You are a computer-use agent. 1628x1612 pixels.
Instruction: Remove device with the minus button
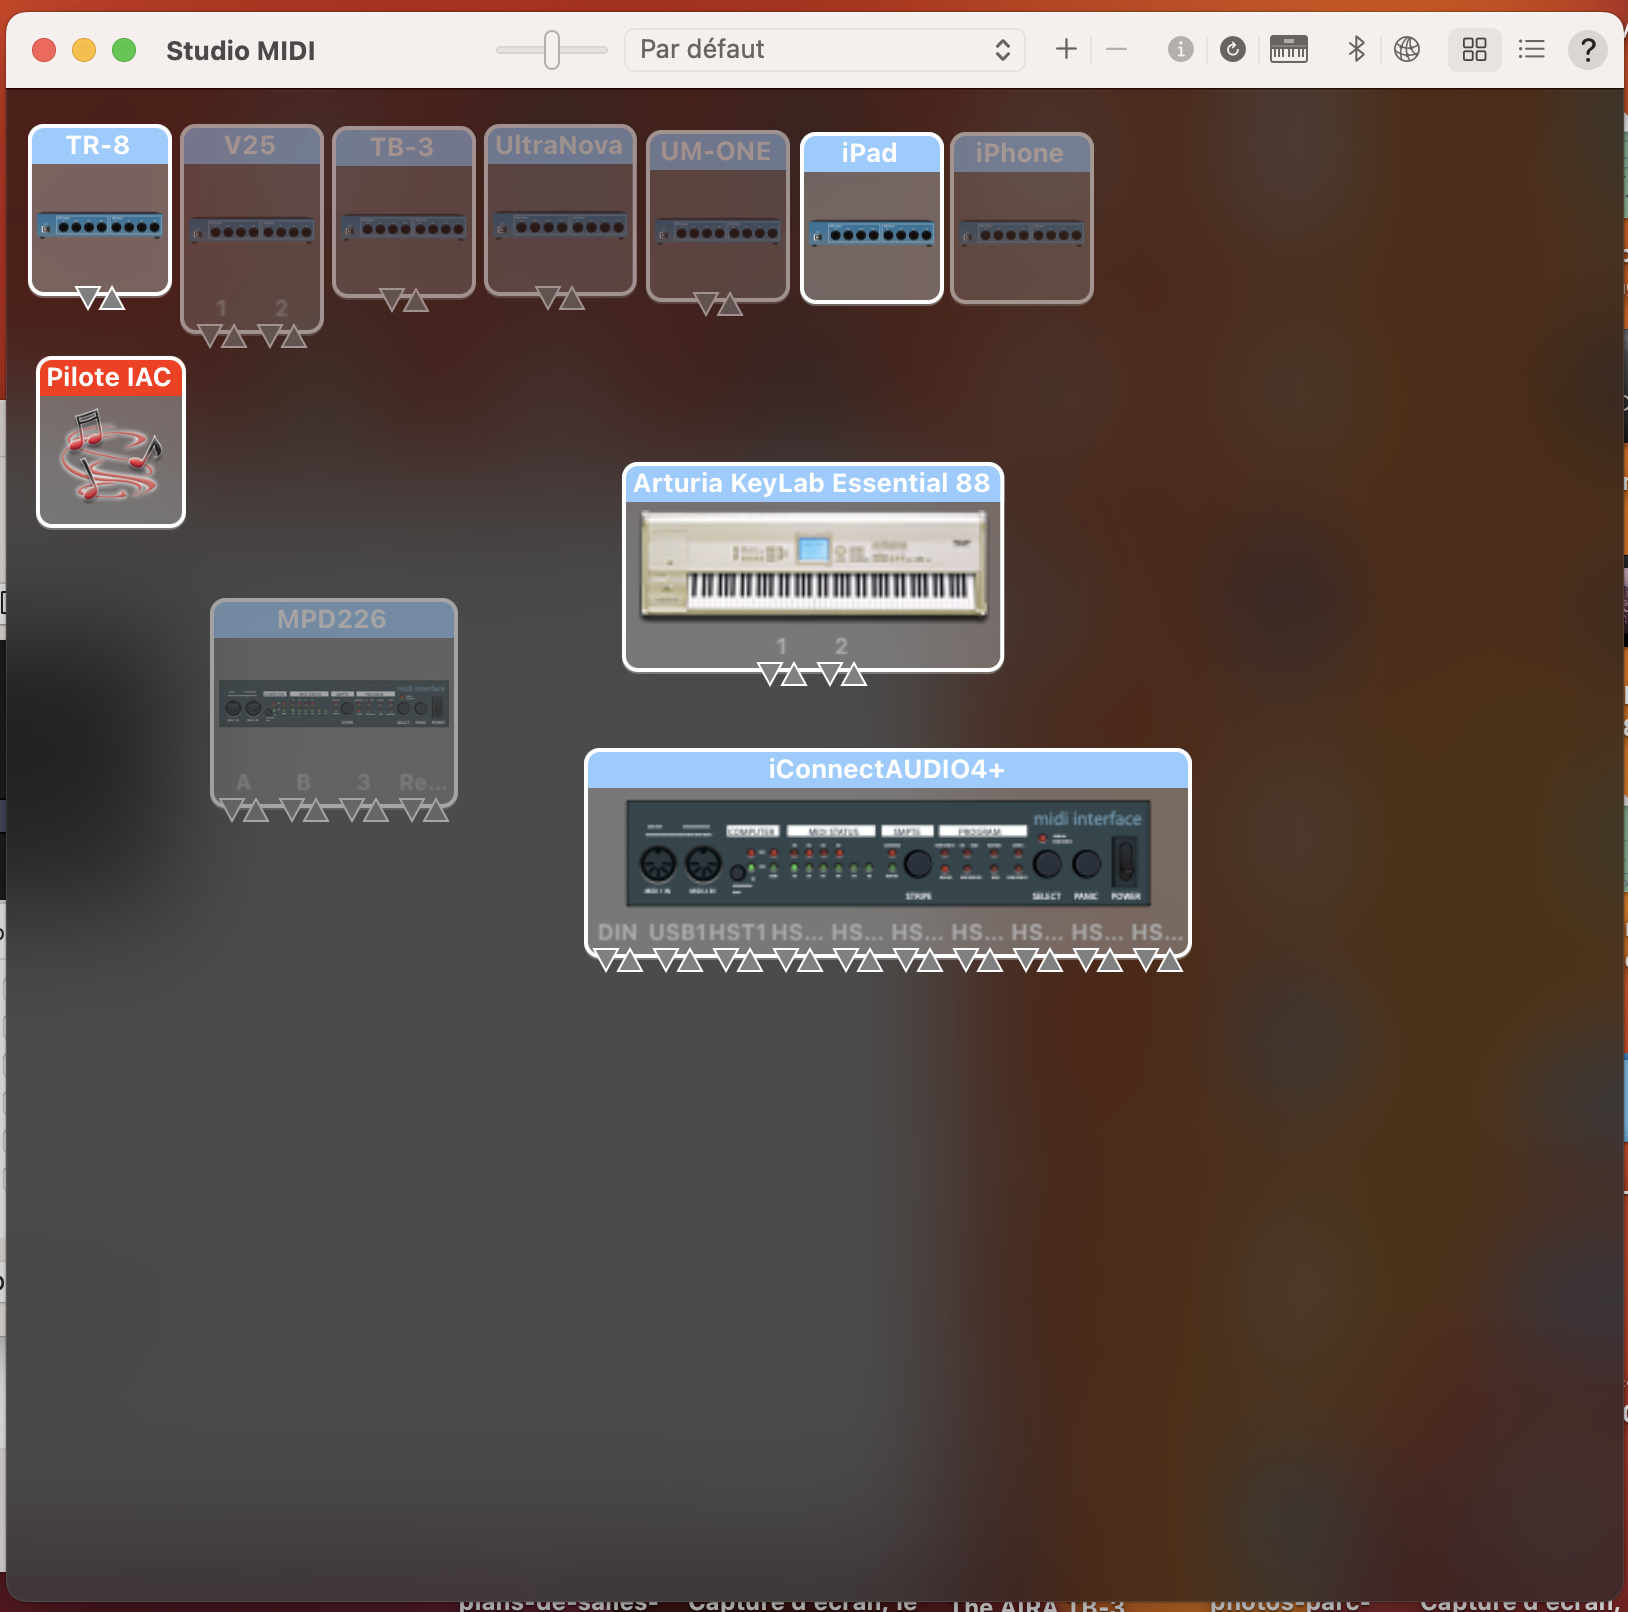point(1116,49)
